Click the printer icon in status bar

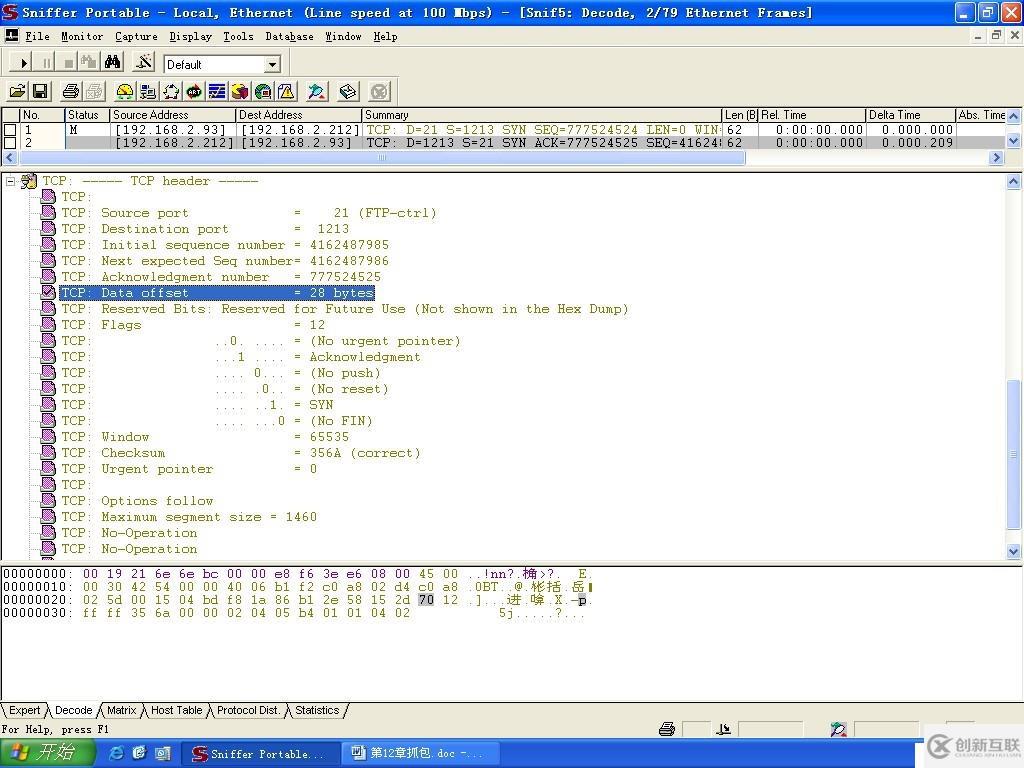[x=667, y=729]
